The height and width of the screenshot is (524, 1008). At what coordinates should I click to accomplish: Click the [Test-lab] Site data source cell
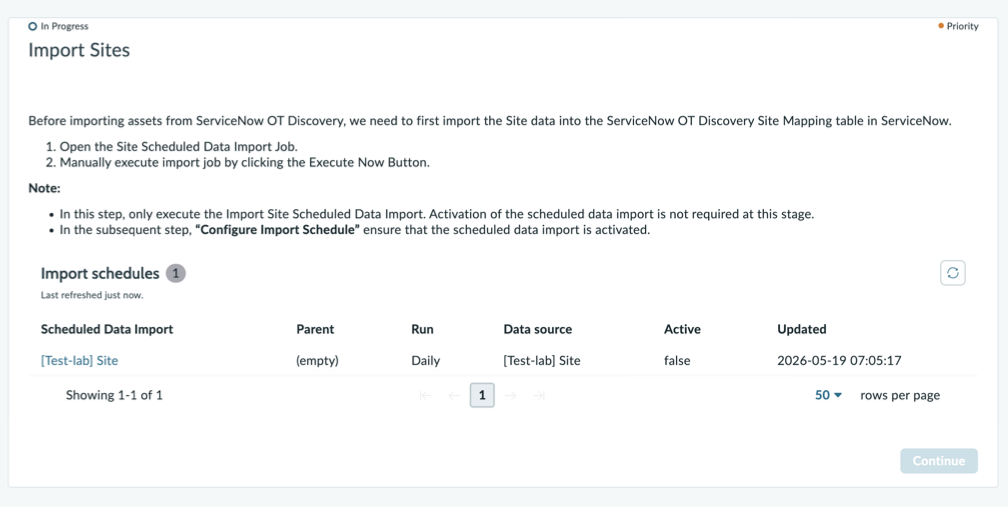(x=542, y=361)
